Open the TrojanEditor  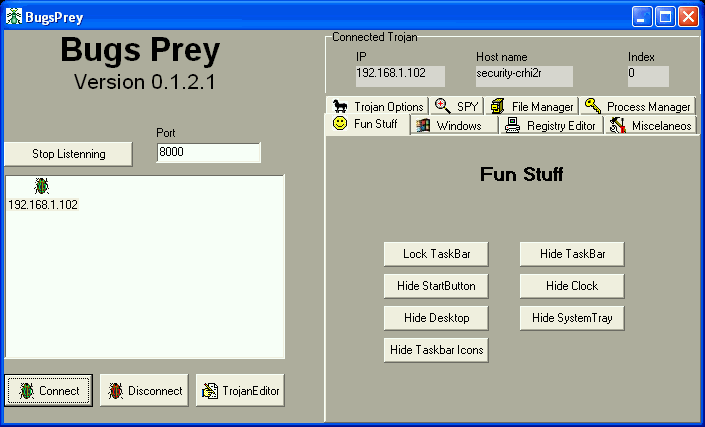240,391
